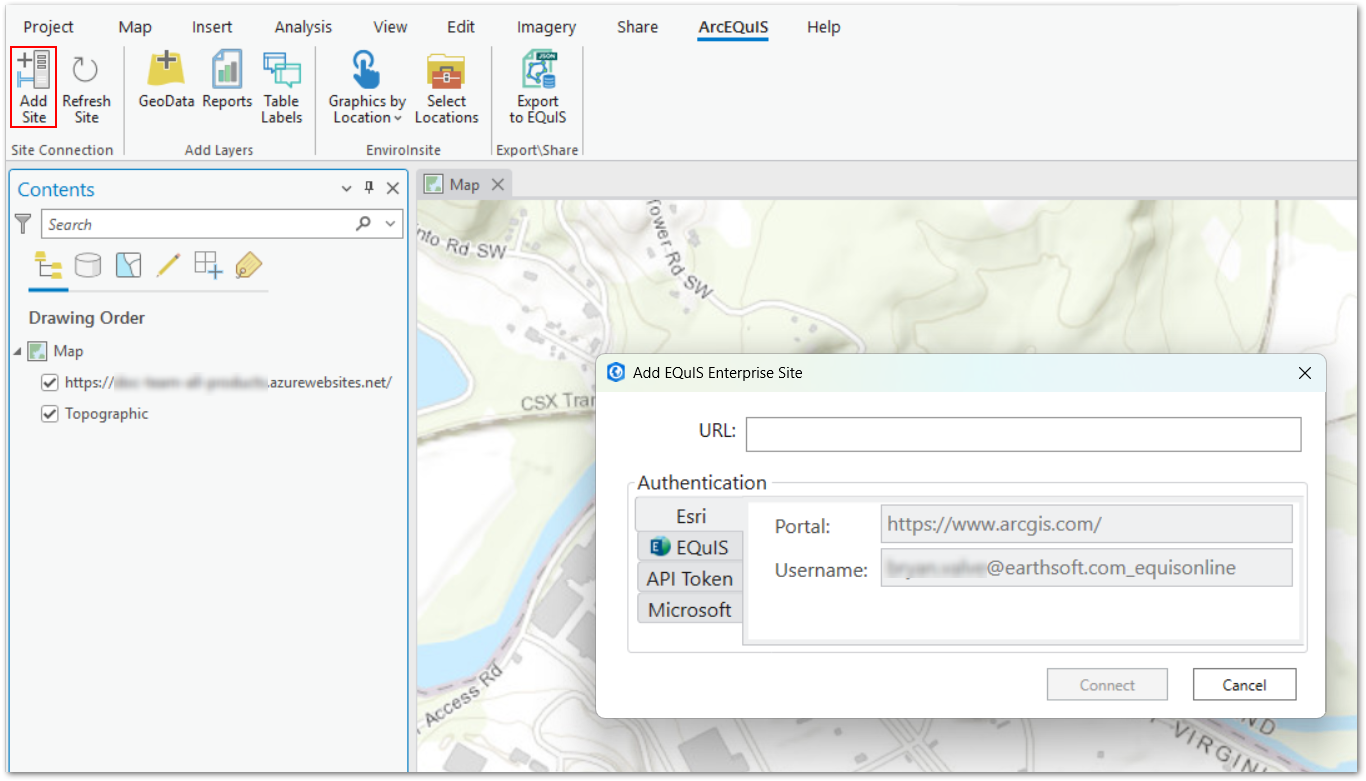1366x781 pixels.
Task: Switch to List By Data Source view
Action: (x=88, y=265)
